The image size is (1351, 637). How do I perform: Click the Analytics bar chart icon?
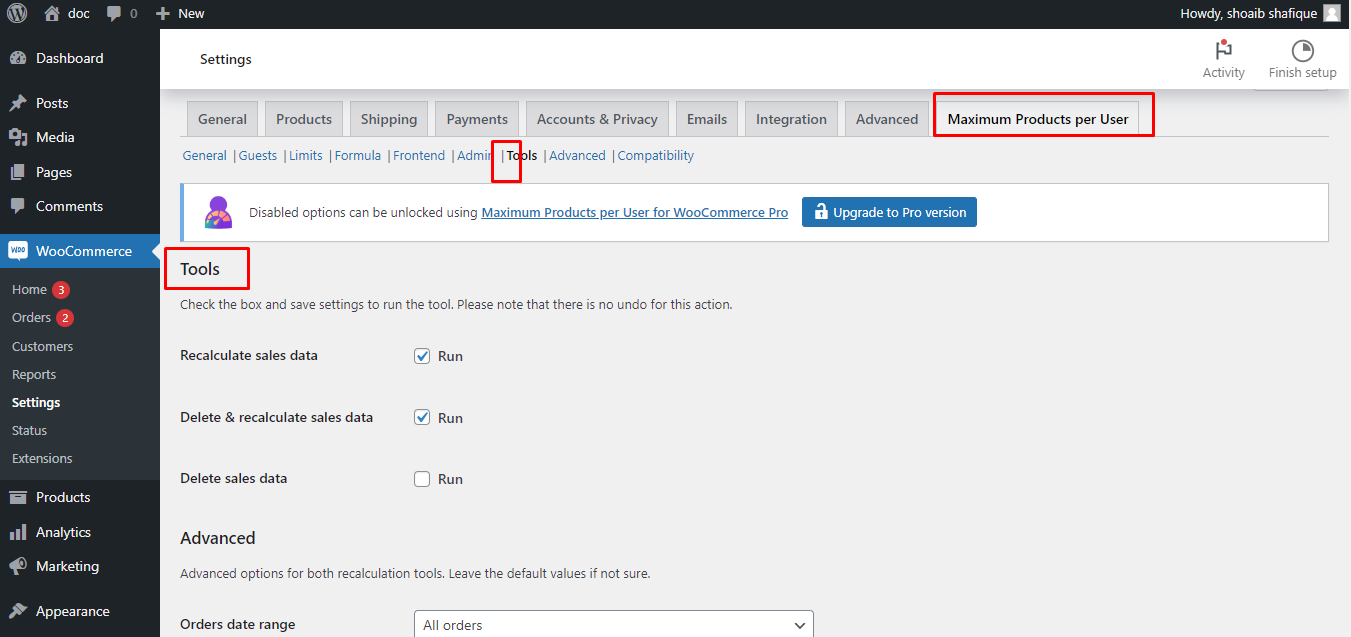click(x=18, y=532)
